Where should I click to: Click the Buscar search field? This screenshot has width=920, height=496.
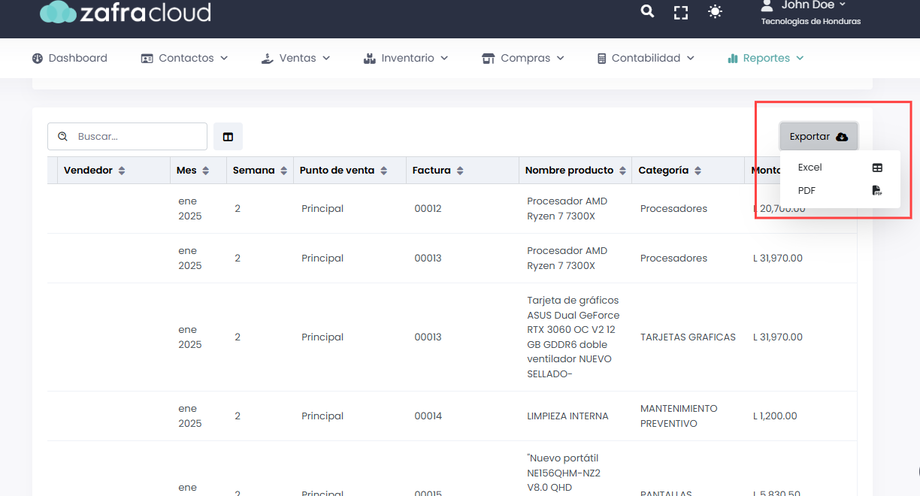[x=137, y=136]
